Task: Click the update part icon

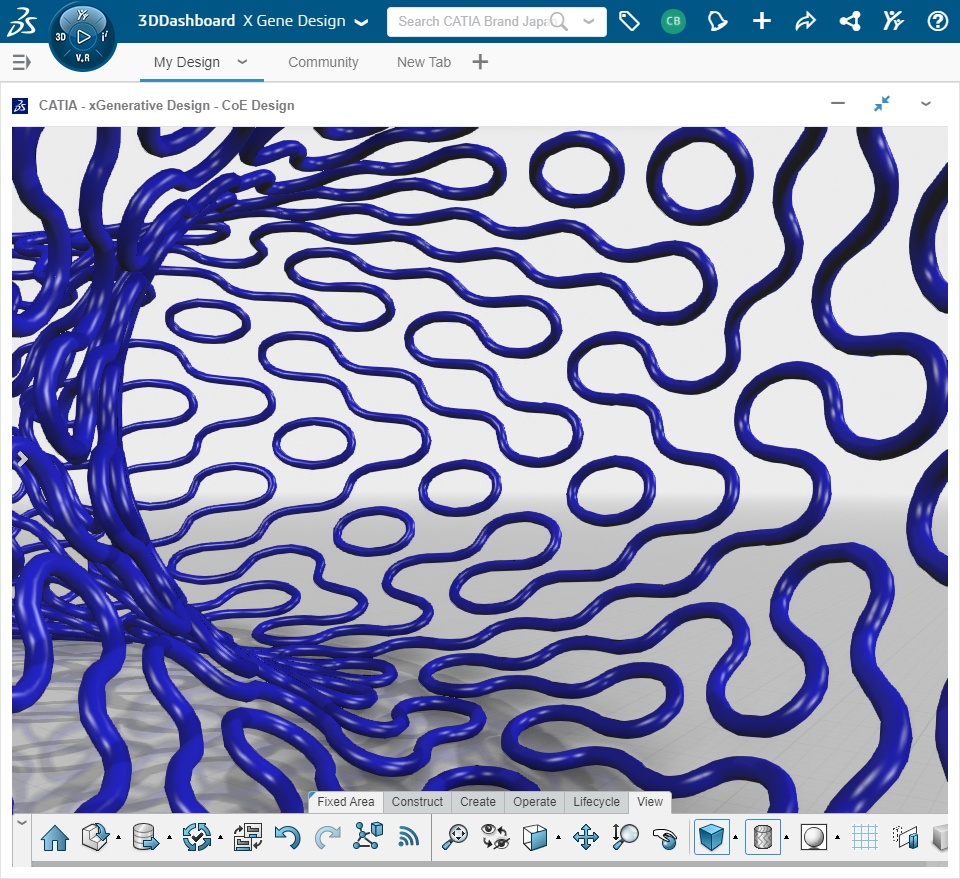Action: coord(95,837)
